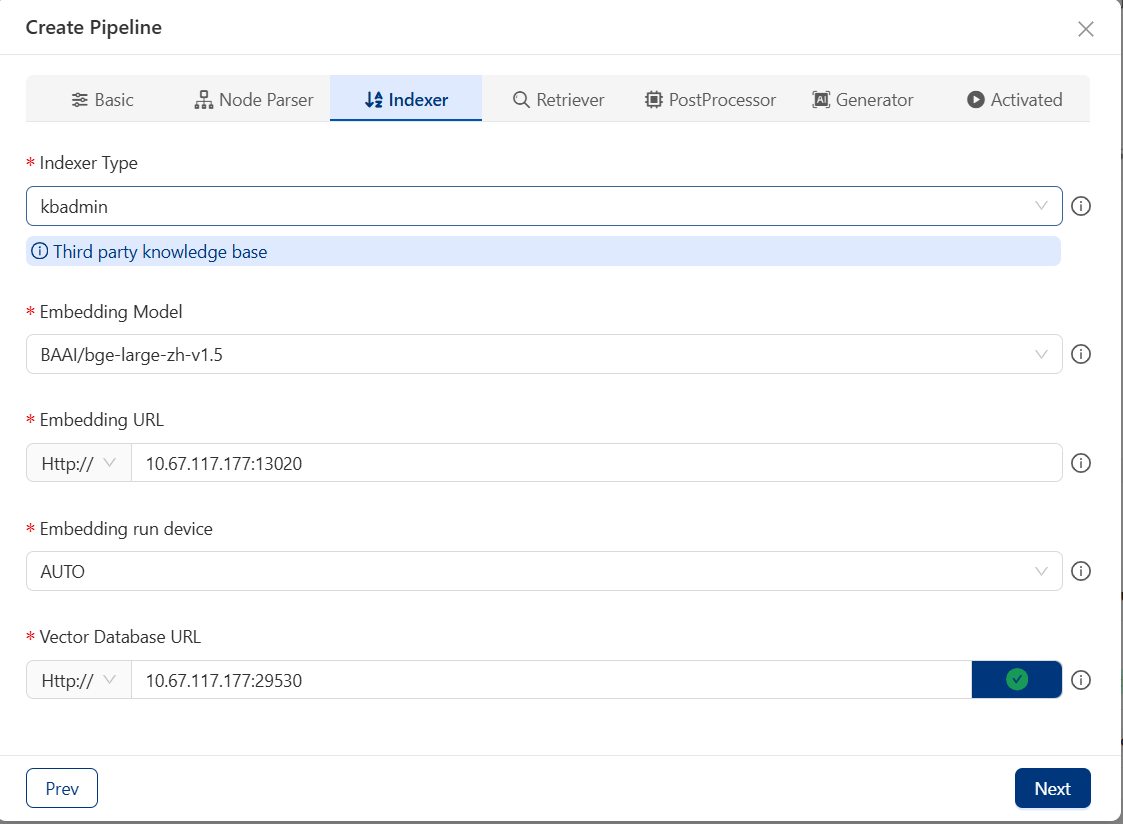The image size is (1123, 824).
Task: Click into the Embedding URL address field
Action: 595,463
